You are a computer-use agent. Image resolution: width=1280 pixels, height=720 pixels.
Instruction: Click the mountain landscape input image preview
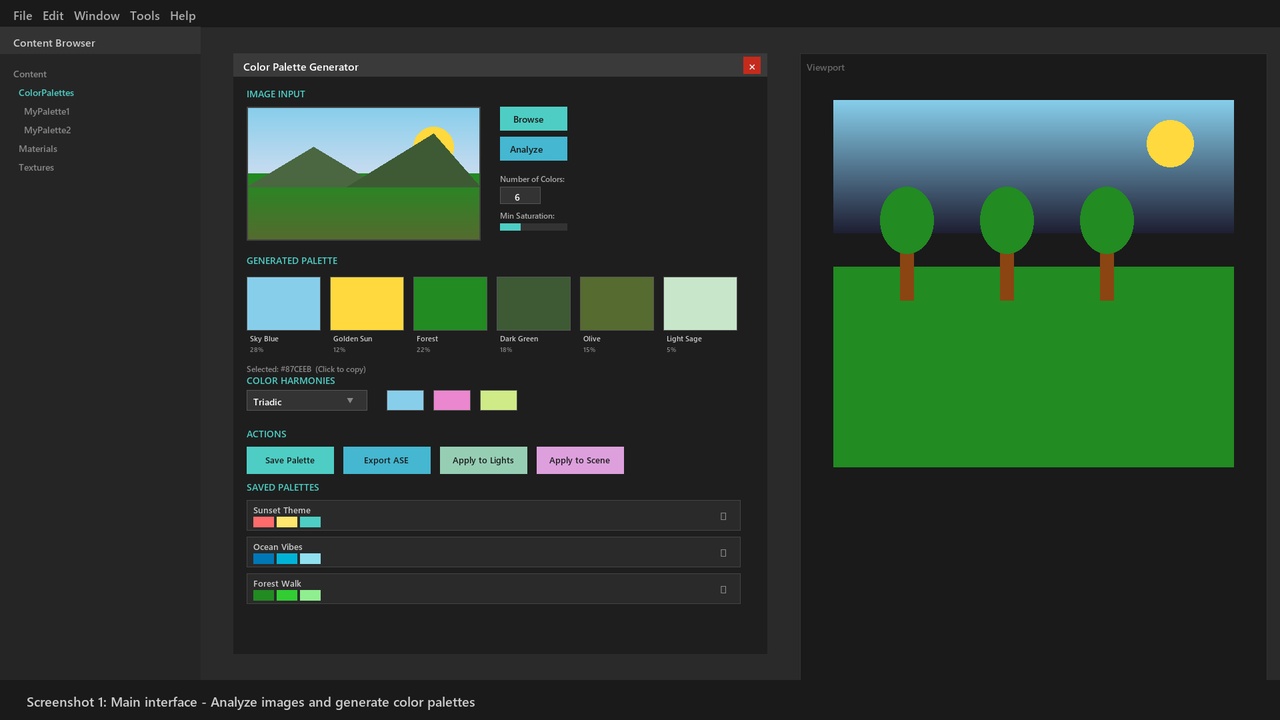click(364, 174)
